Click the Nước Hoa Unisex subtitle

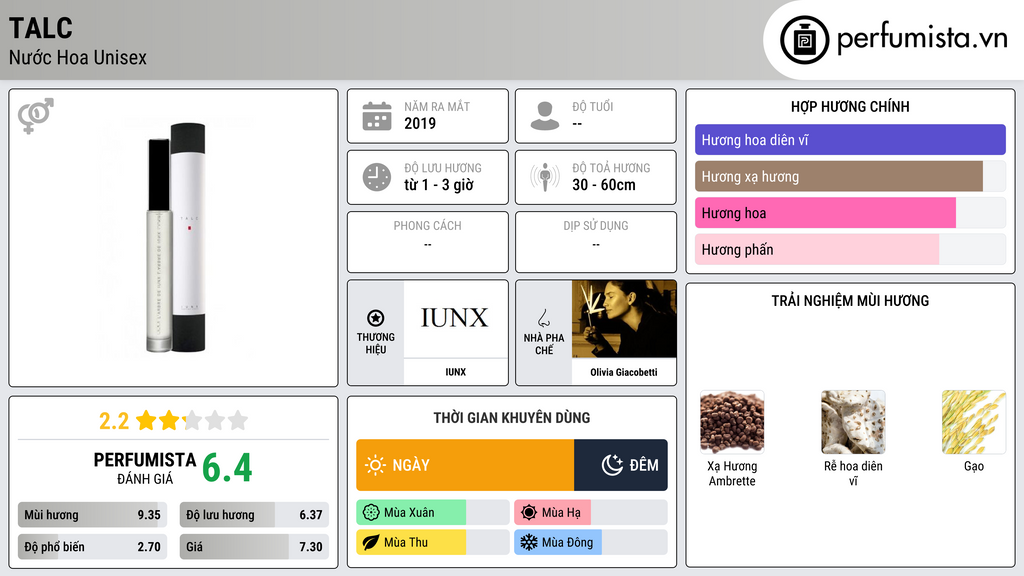pyautogui.click(x=78, y=57)
